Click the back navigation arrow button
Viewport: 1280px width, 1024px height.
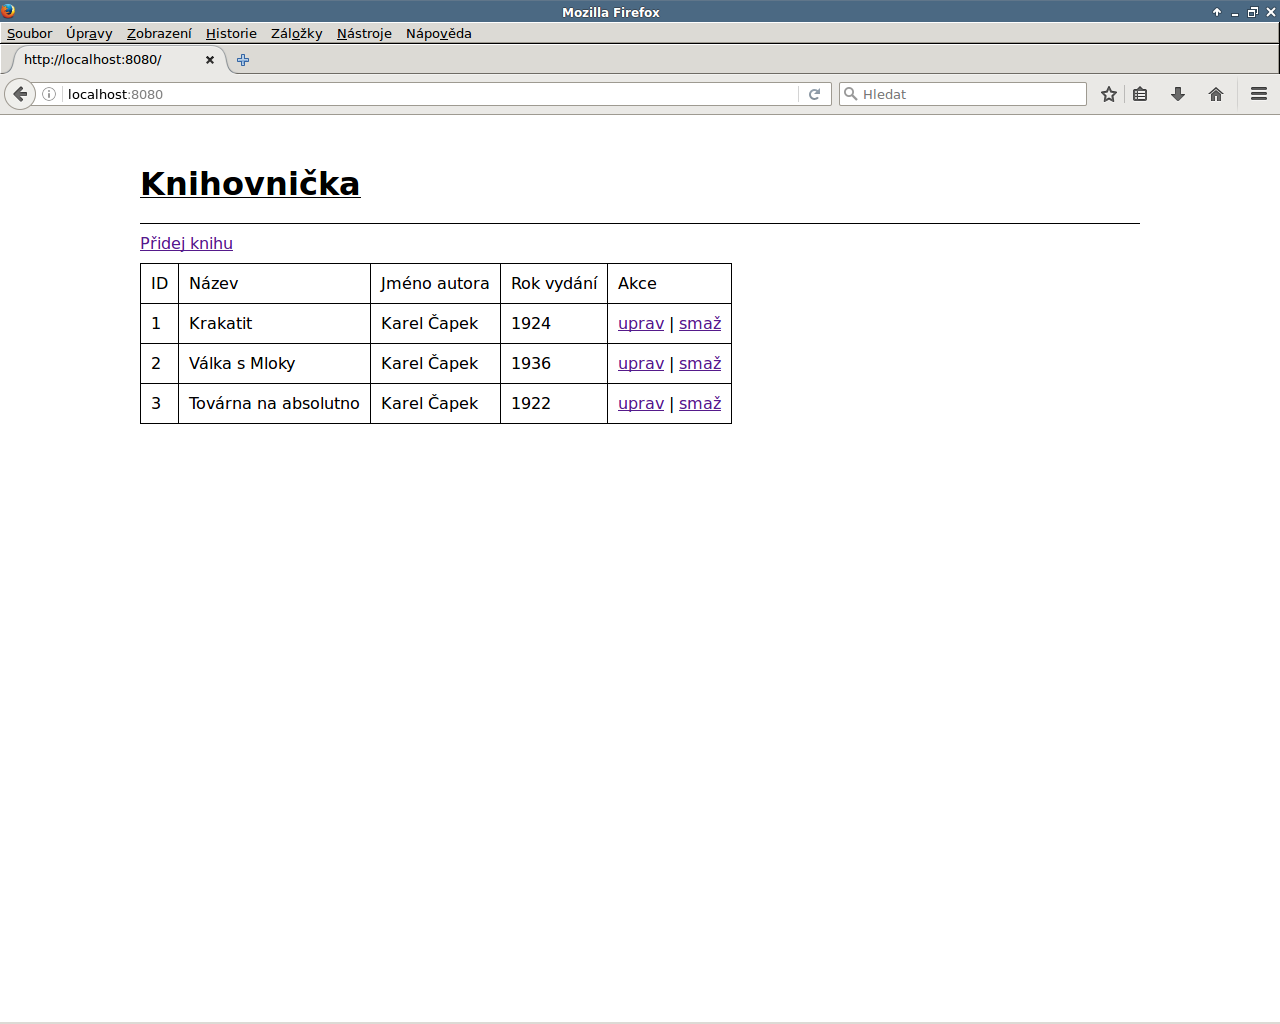click(x=20, y=94)
